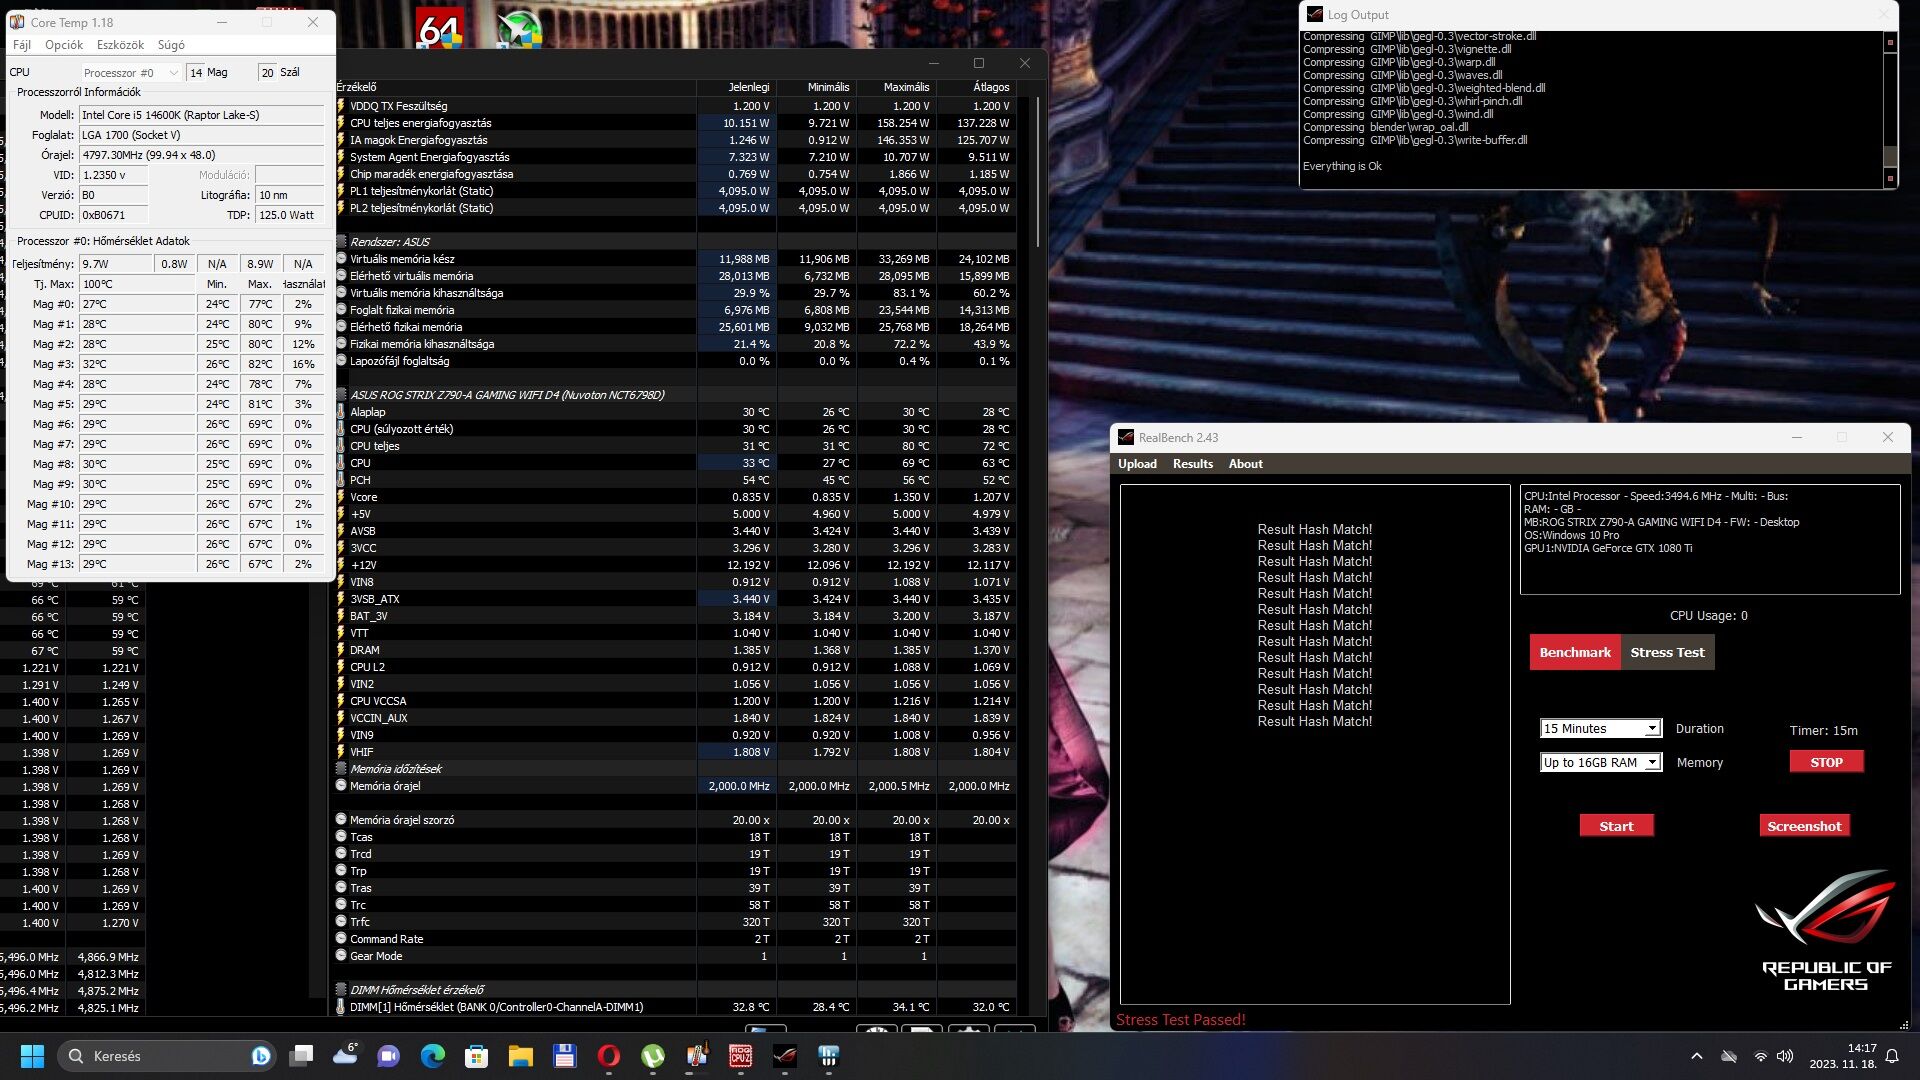Open the Upload menu in RealBench
1920x1080 pixels.
(x=1137, y=464)
